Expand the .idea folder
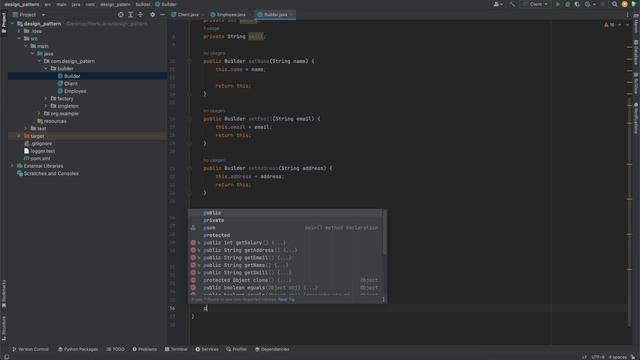640x360 pixels. click(x=19, y=31)
